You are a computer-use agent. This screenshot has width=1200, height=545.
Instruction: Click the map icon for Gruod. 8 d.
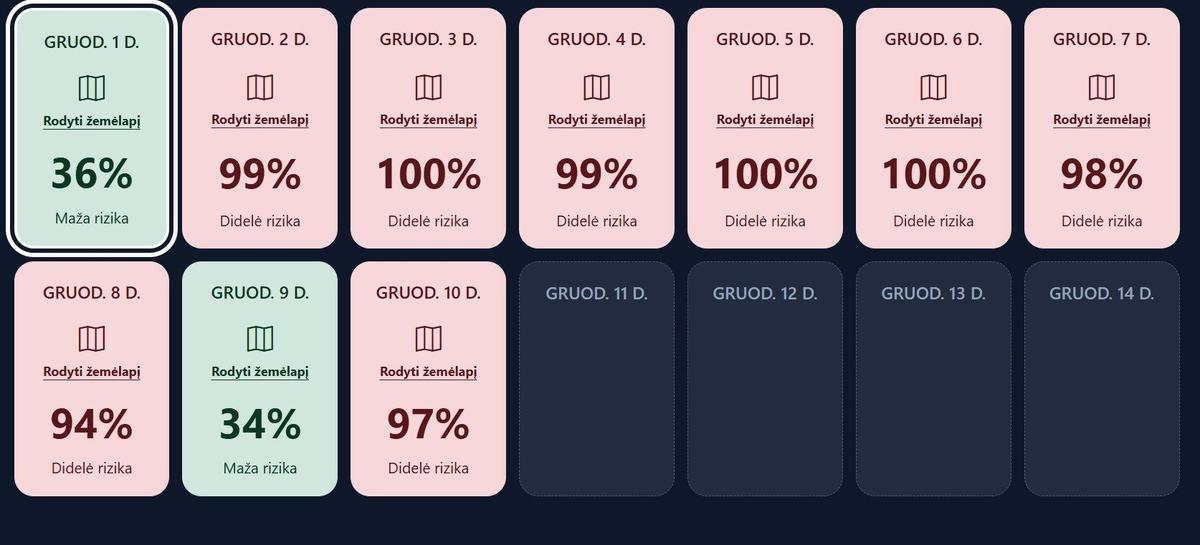(91, 339)
